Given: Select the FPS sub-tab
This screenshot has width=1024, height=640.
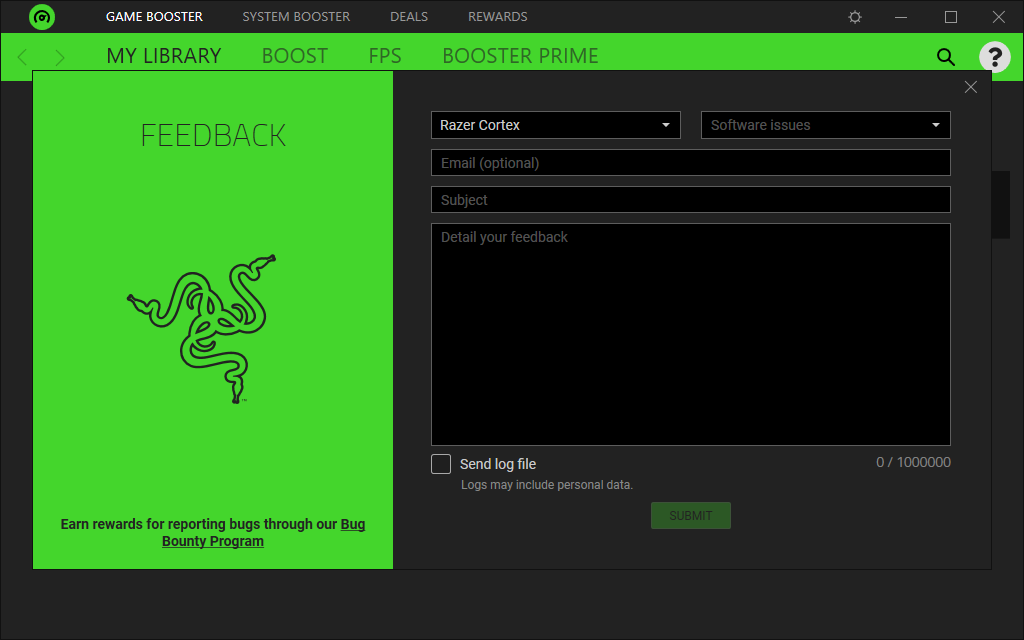Looking at the screenshot, I should [385, 56].
